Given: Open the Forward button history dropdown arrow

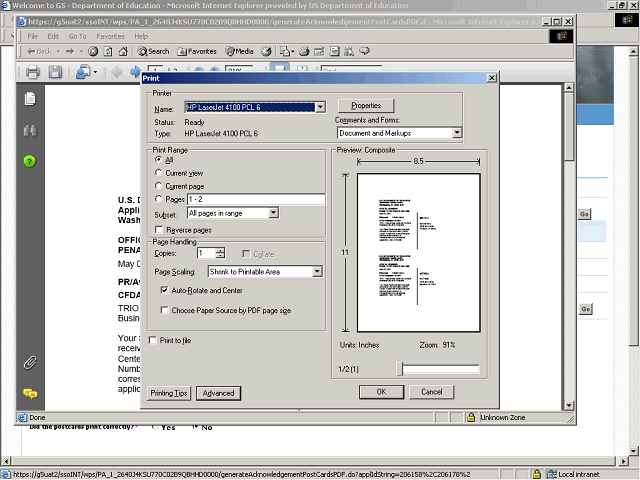Looking at the screenshot, I should [x=81, y=51].
